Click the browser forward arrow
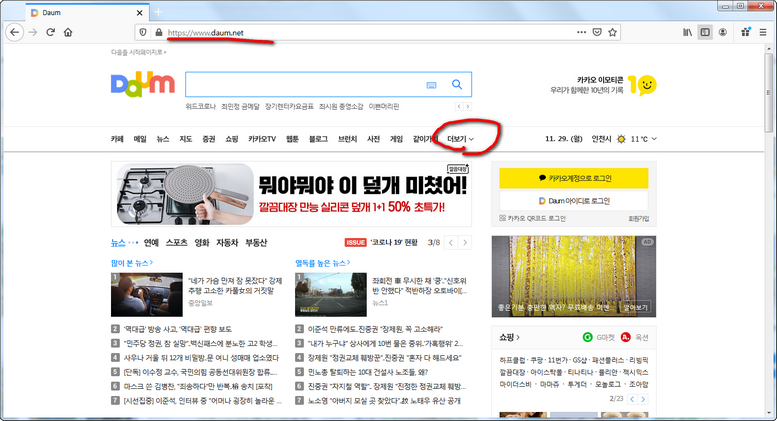This screenshot has height=421, width=777. click(x=33, y=32)
